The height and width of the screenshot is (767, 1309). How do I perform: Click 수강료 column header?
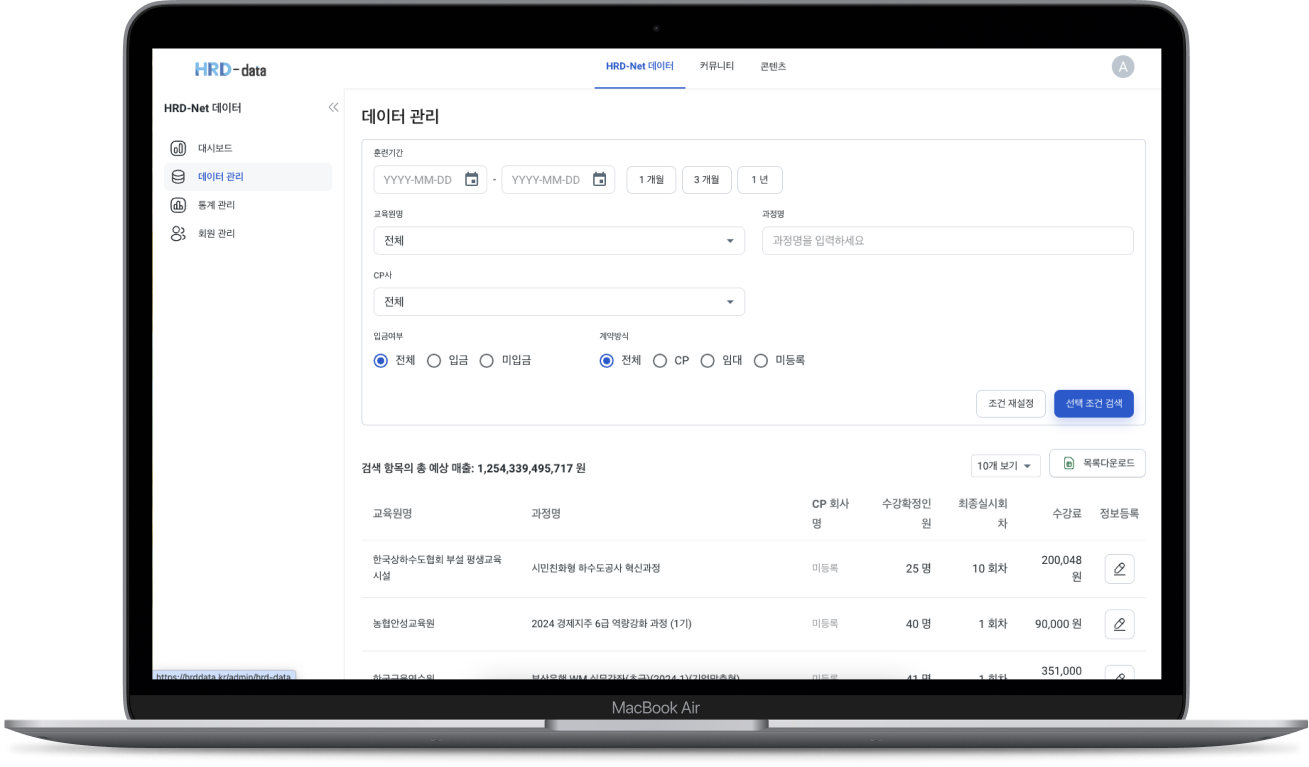click(1067, 514)
